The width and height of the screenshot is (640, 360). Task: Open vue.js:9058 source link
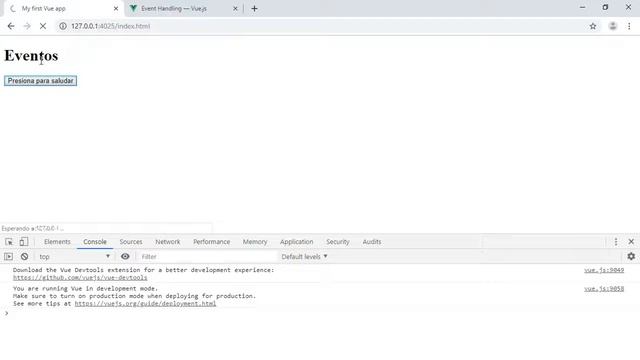pos(604,289)
